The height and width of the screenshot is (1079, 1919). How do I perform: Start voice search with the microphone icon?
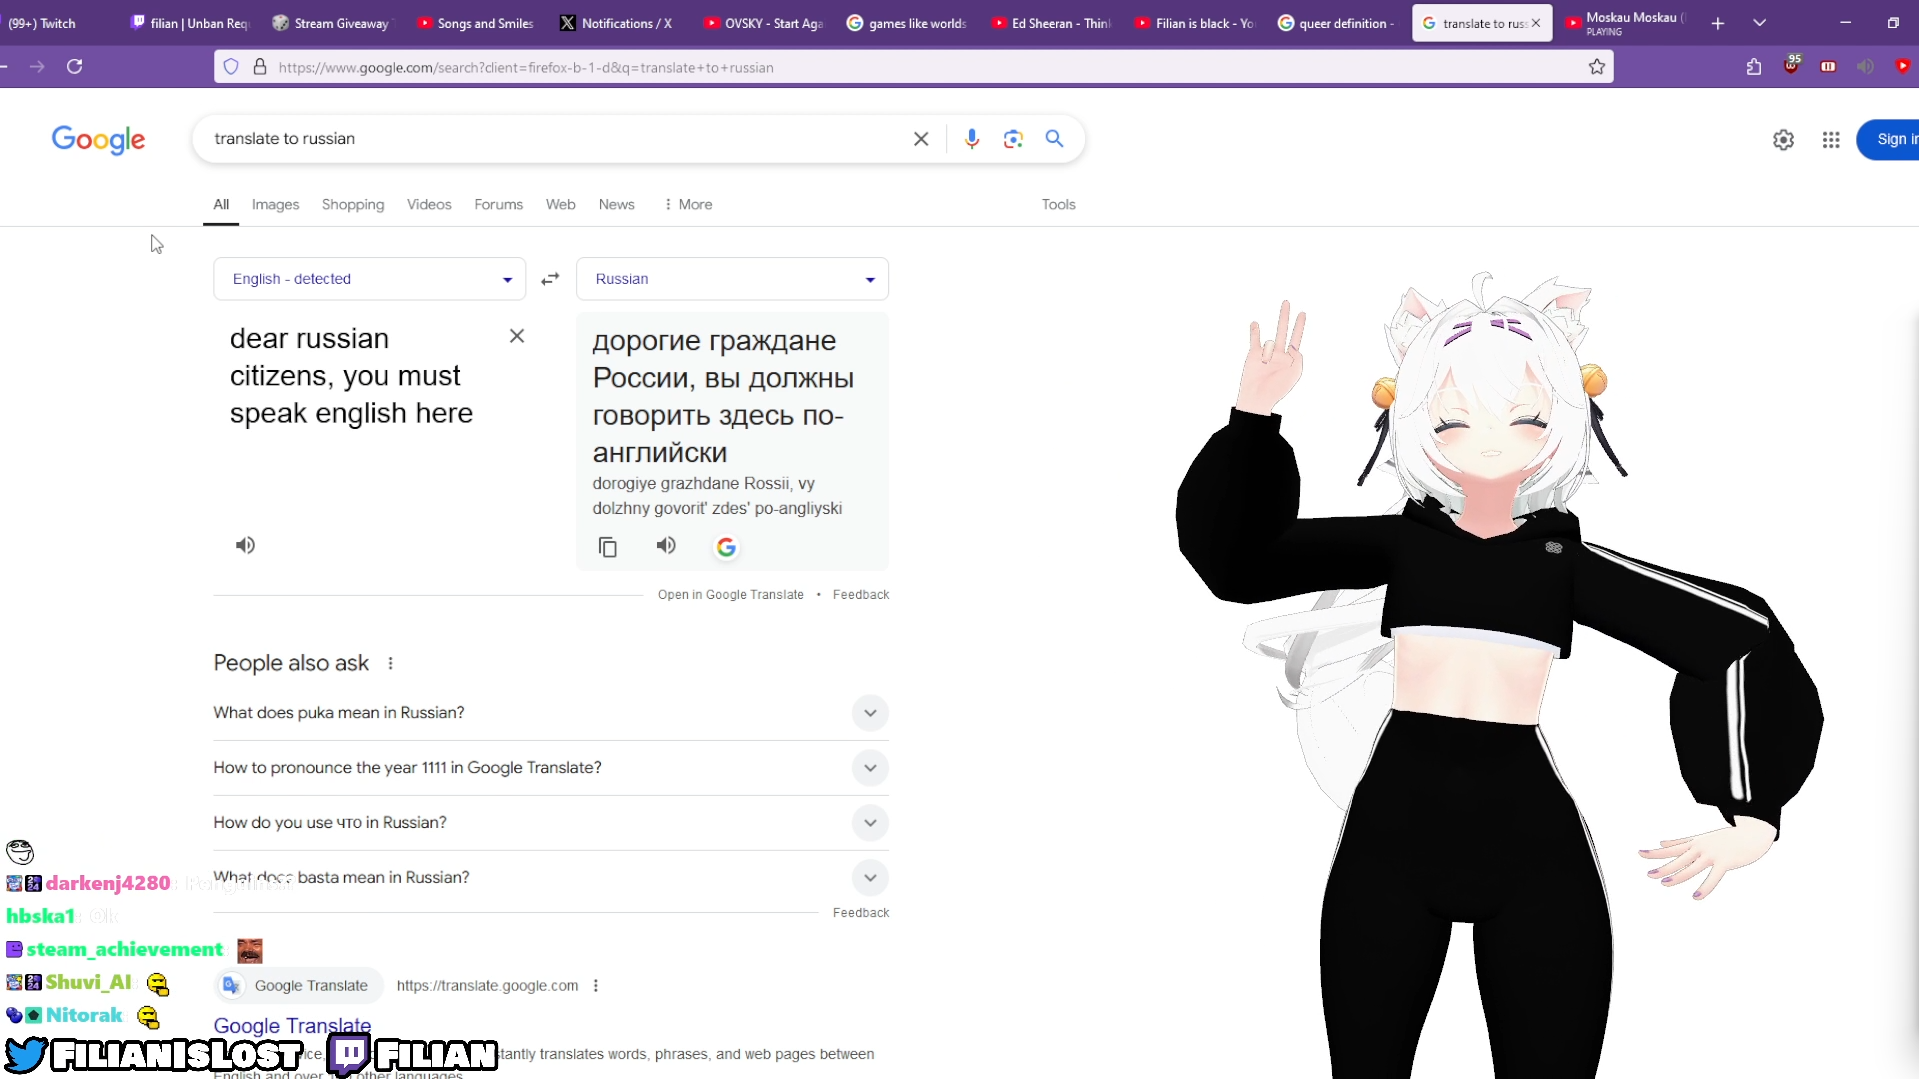point(971,139)
